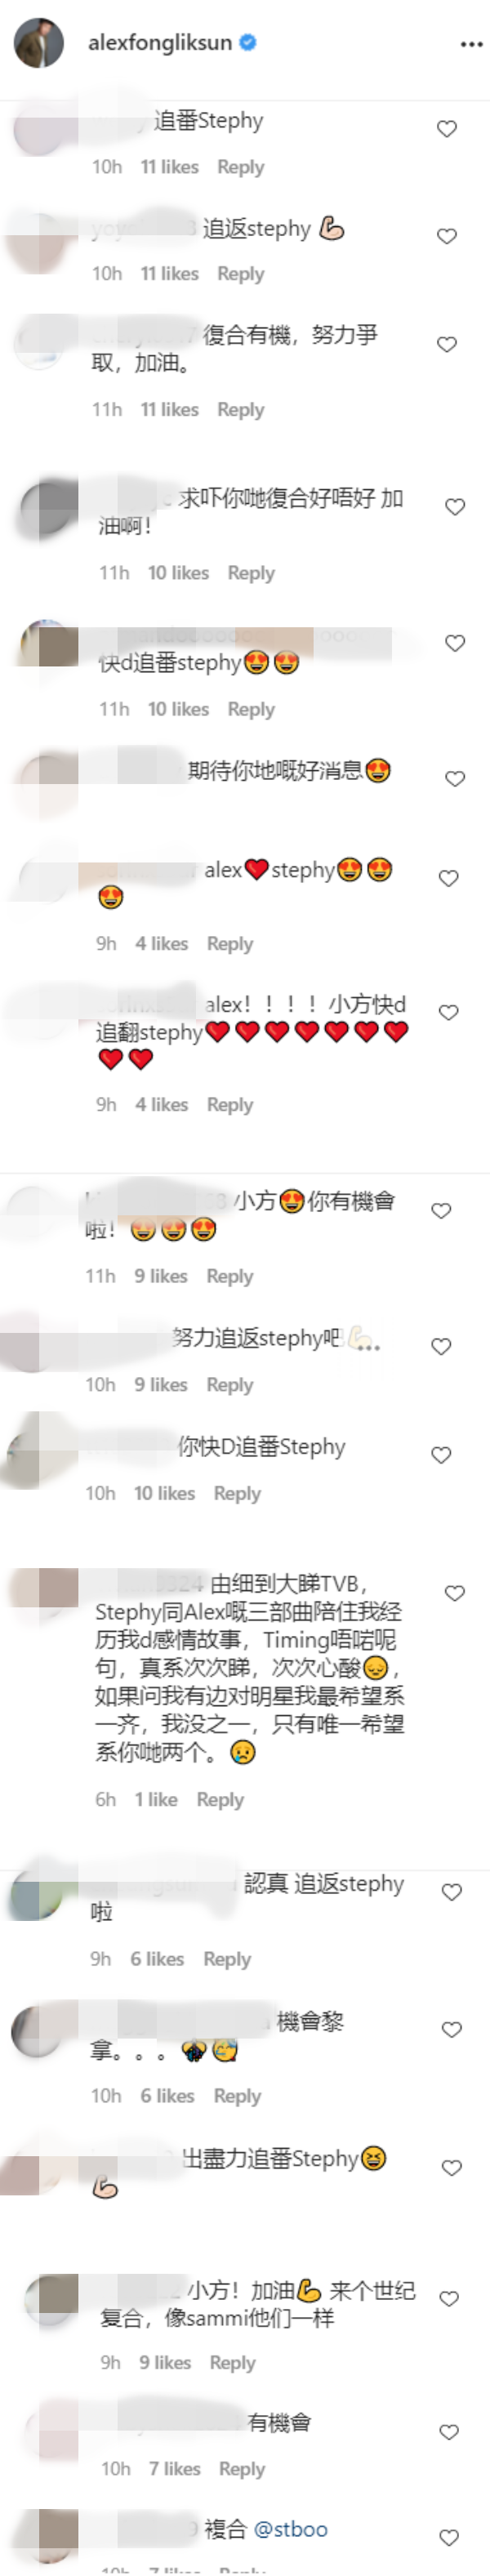Open the @stboo mention link

(x=291, y=2529)
